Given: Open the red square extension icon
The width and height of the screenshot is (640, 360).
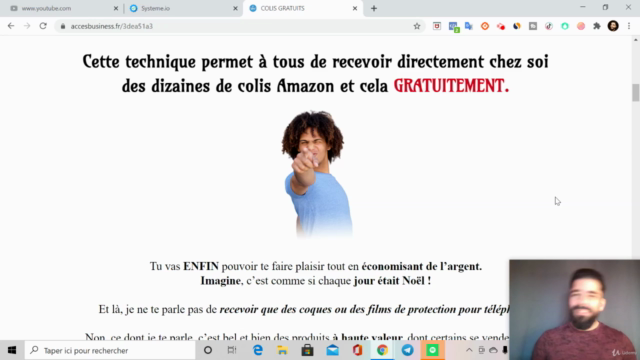Looking at the screenshot, I should point(437,26).
